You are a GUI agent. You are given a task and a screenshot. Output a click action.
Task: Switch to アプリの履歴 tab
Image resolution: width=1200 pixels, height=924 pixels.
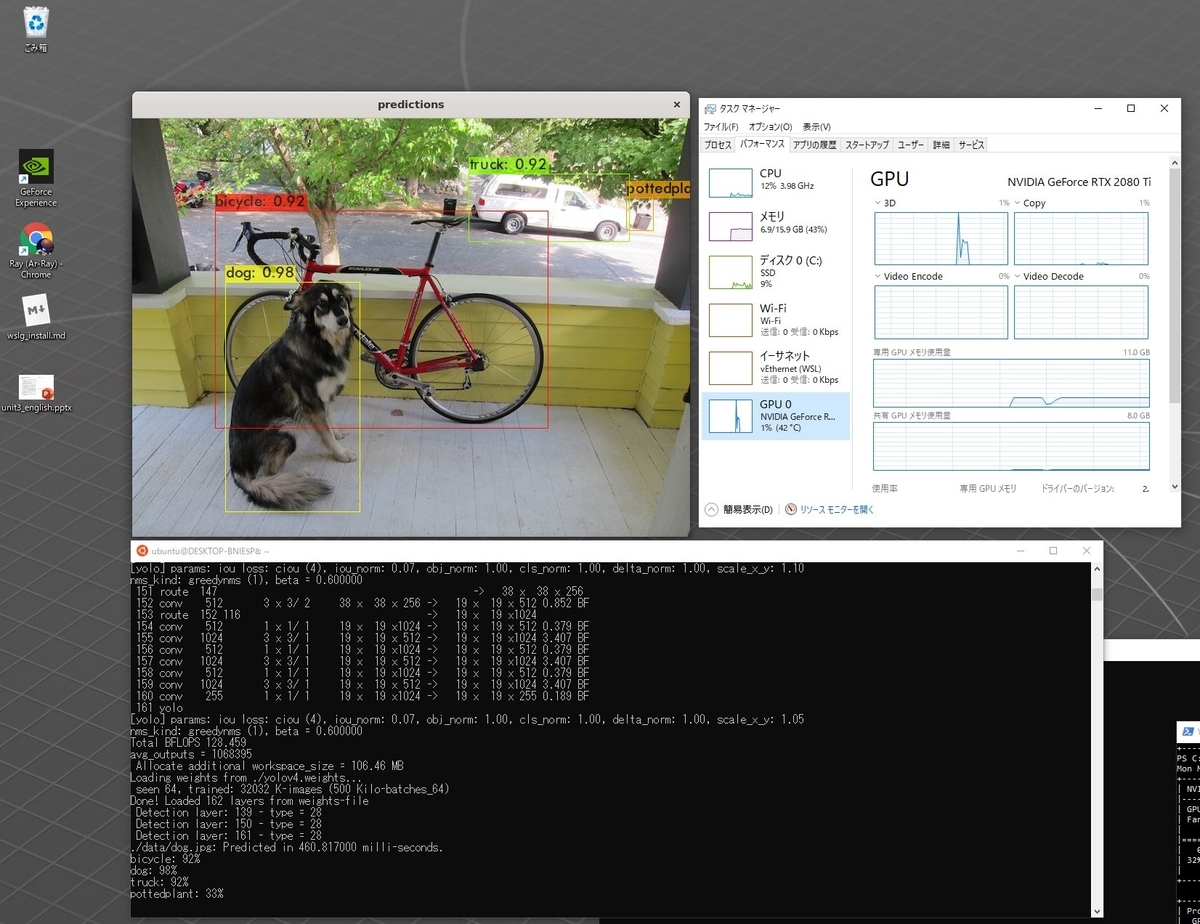tap(815, 145)
